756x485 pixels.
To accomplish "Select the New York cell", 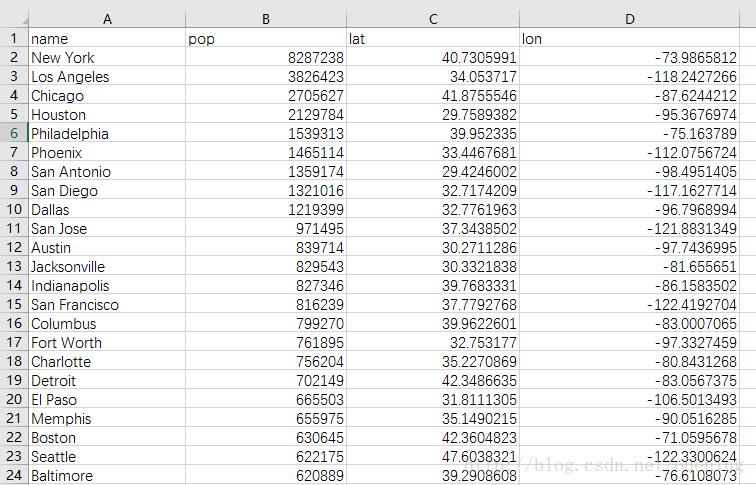I will click(107, 57).
